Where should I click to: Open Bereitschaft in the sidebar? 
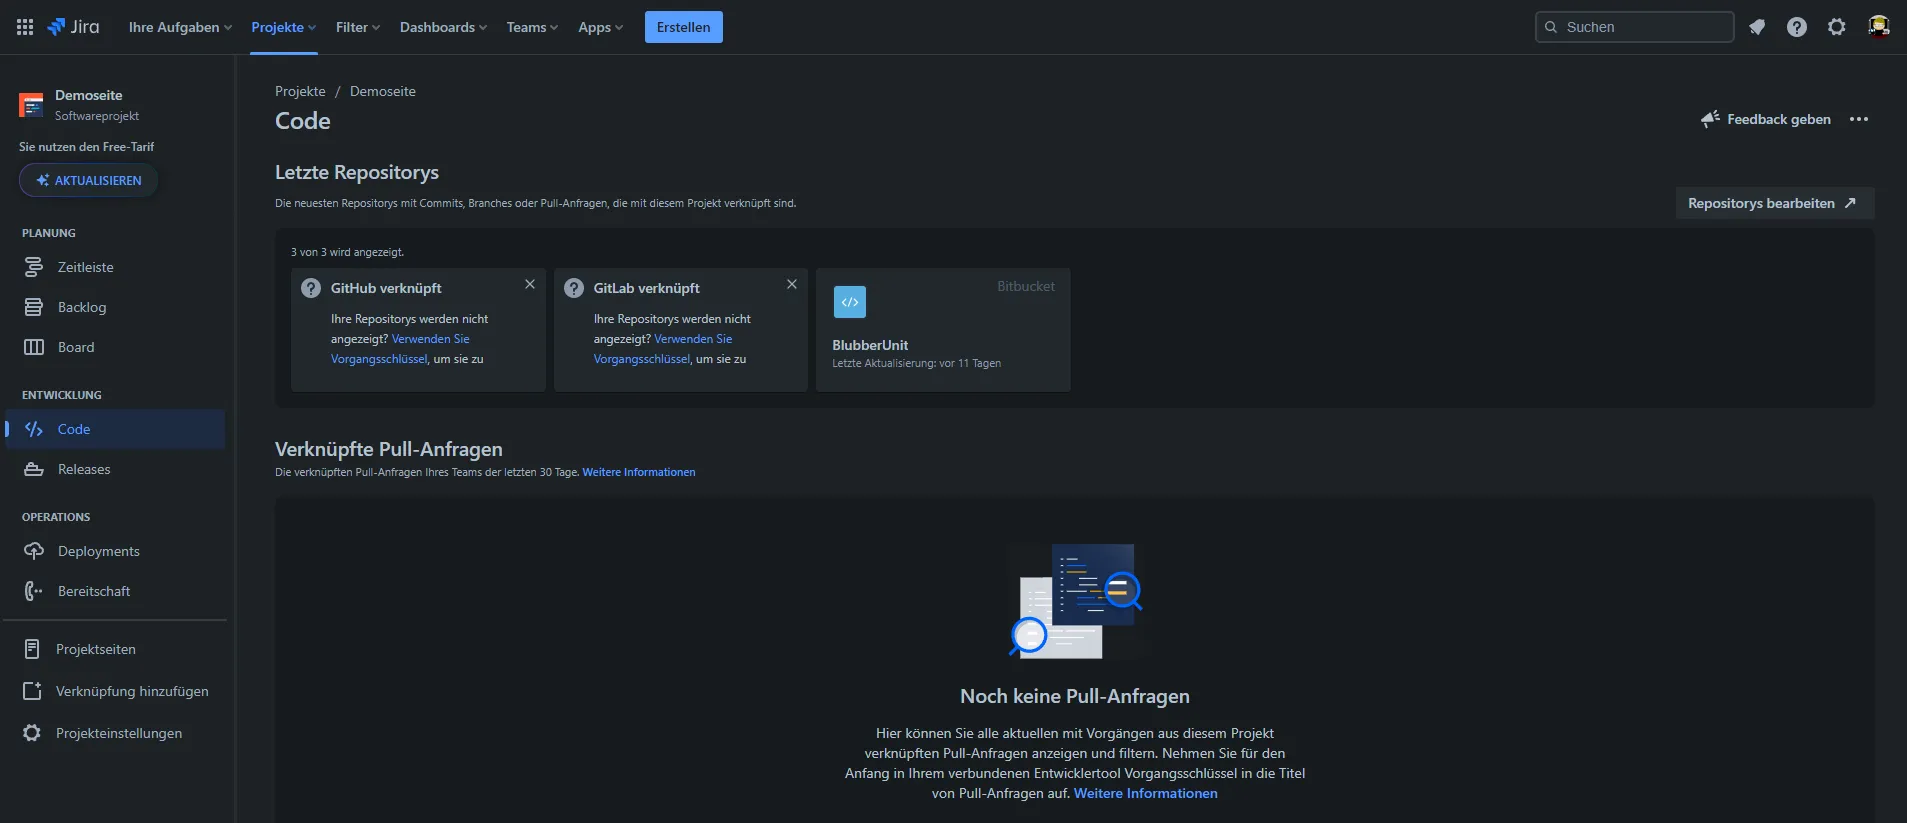pos(115,591)
